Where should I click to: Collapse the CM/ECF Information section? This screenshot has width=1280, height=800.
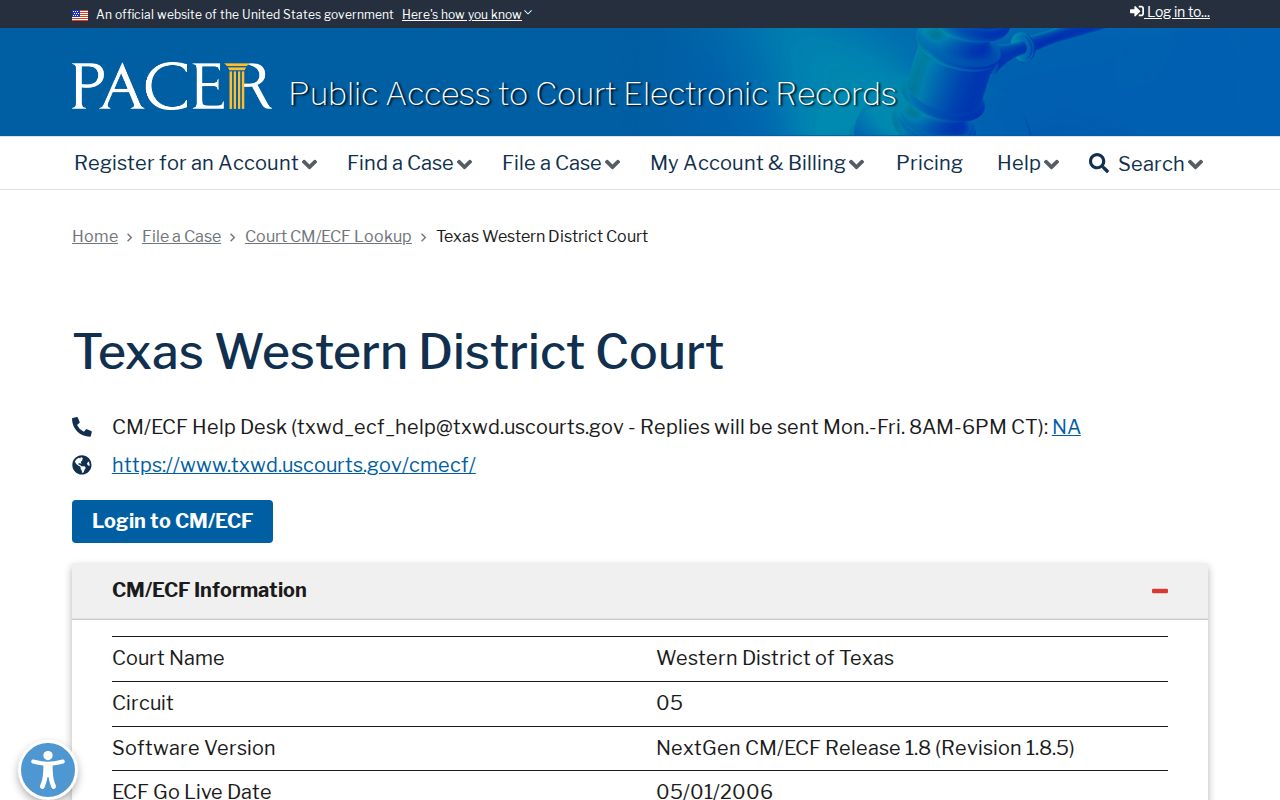(x=1160, y=591)
